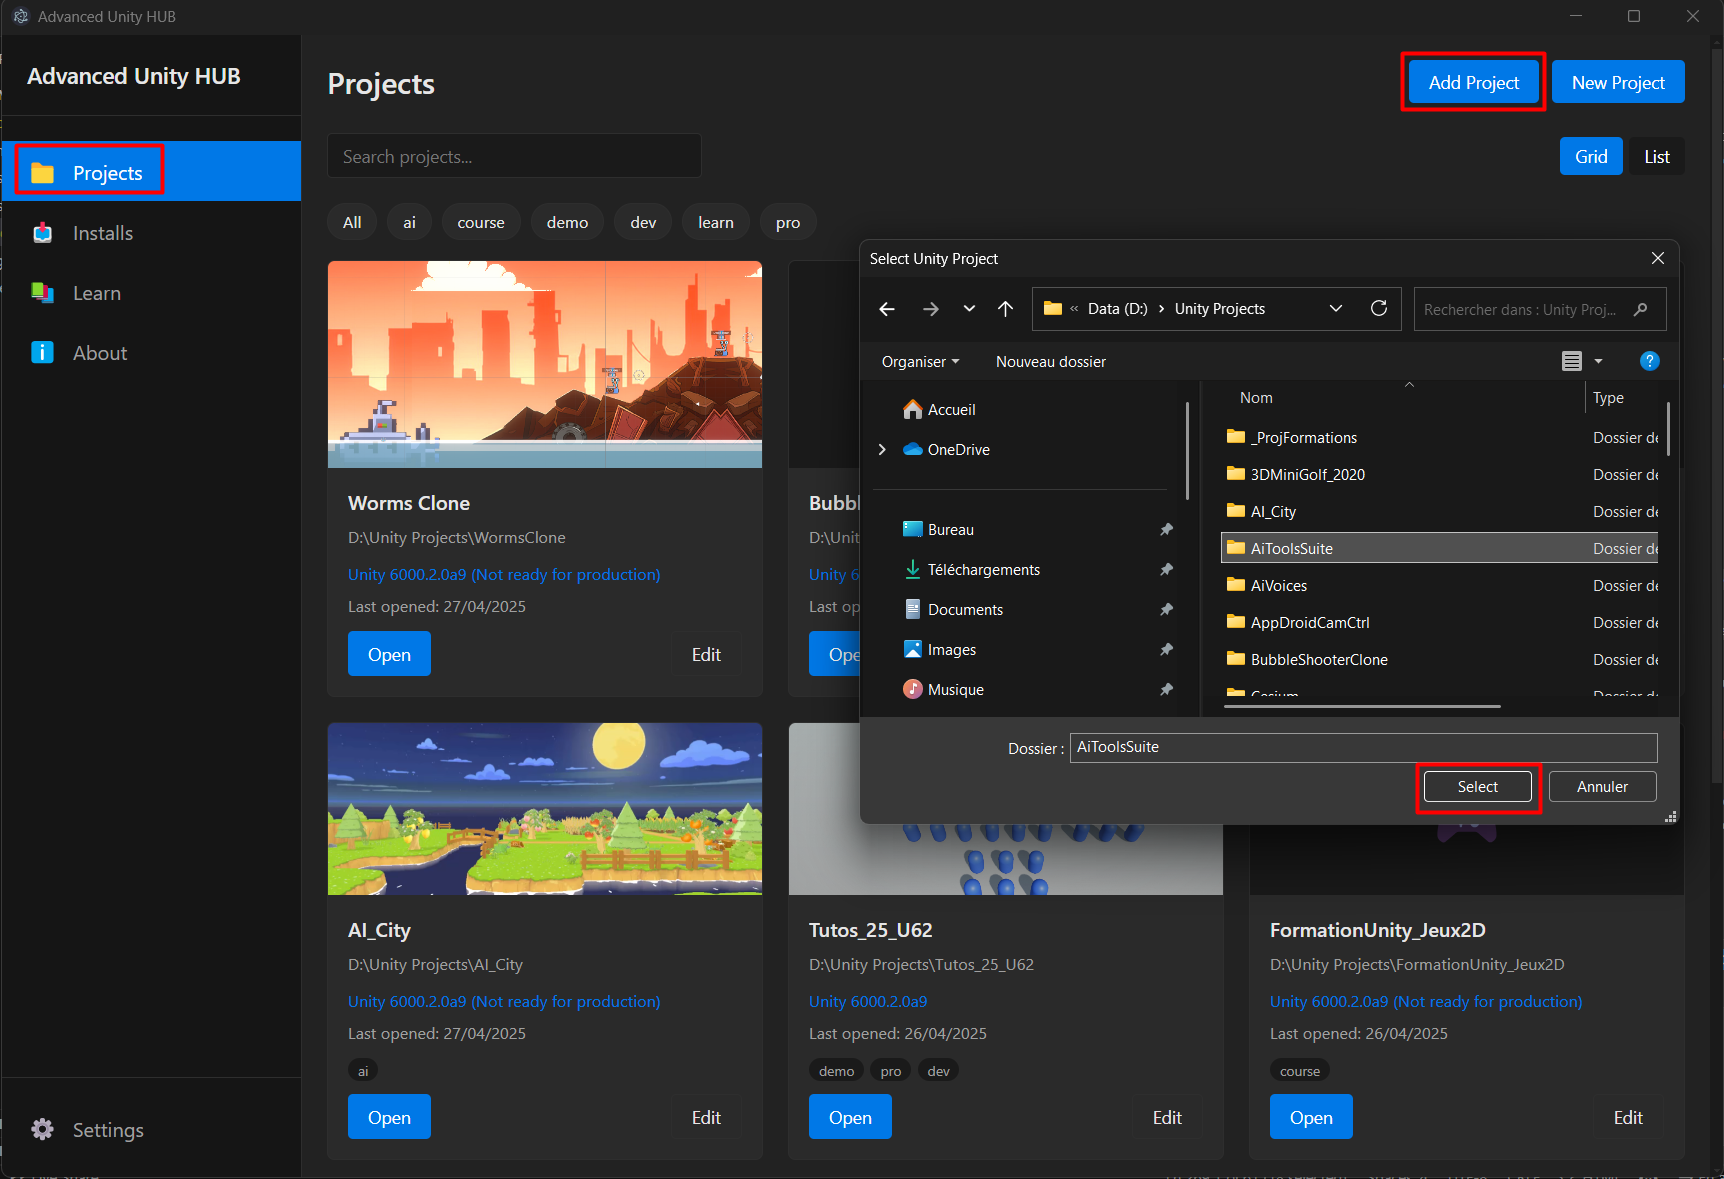1724x1179 pixels.
Task: Click the dialog search magnifier icon
Action: click(x=1640, y=309)
